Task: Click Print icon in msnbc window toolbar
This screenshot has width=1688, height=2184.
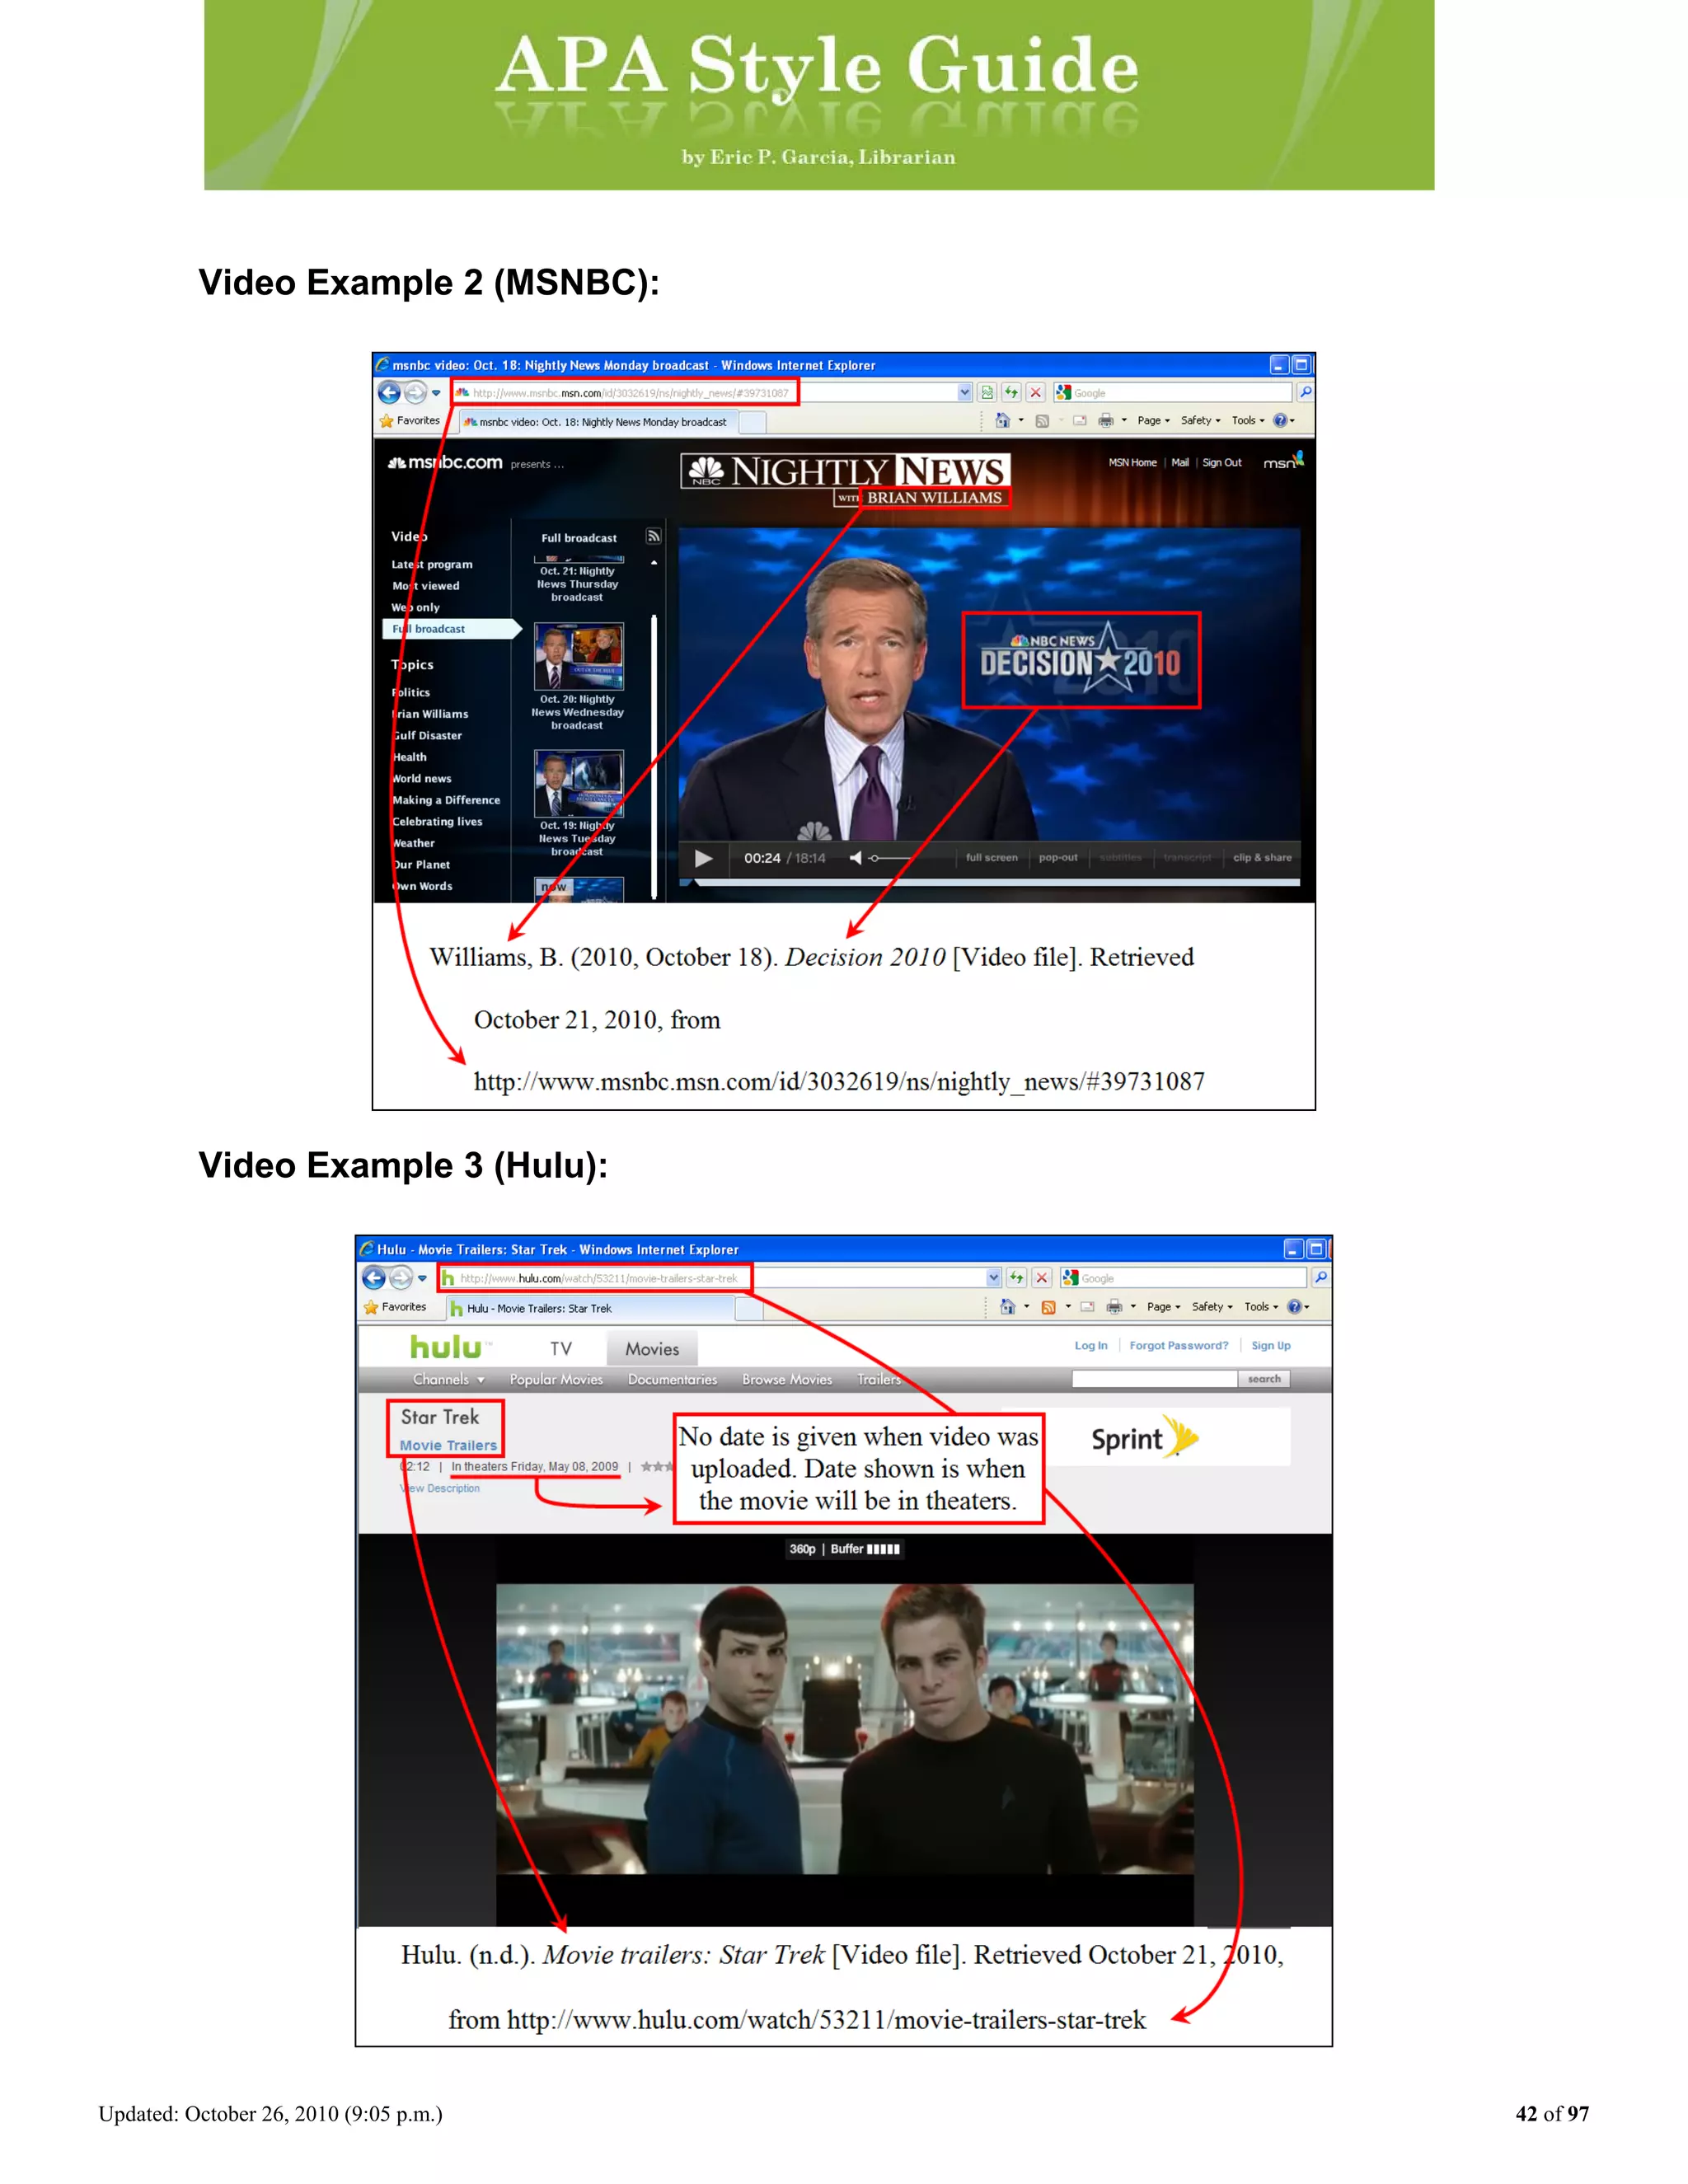Action: tap(1105, 421)
